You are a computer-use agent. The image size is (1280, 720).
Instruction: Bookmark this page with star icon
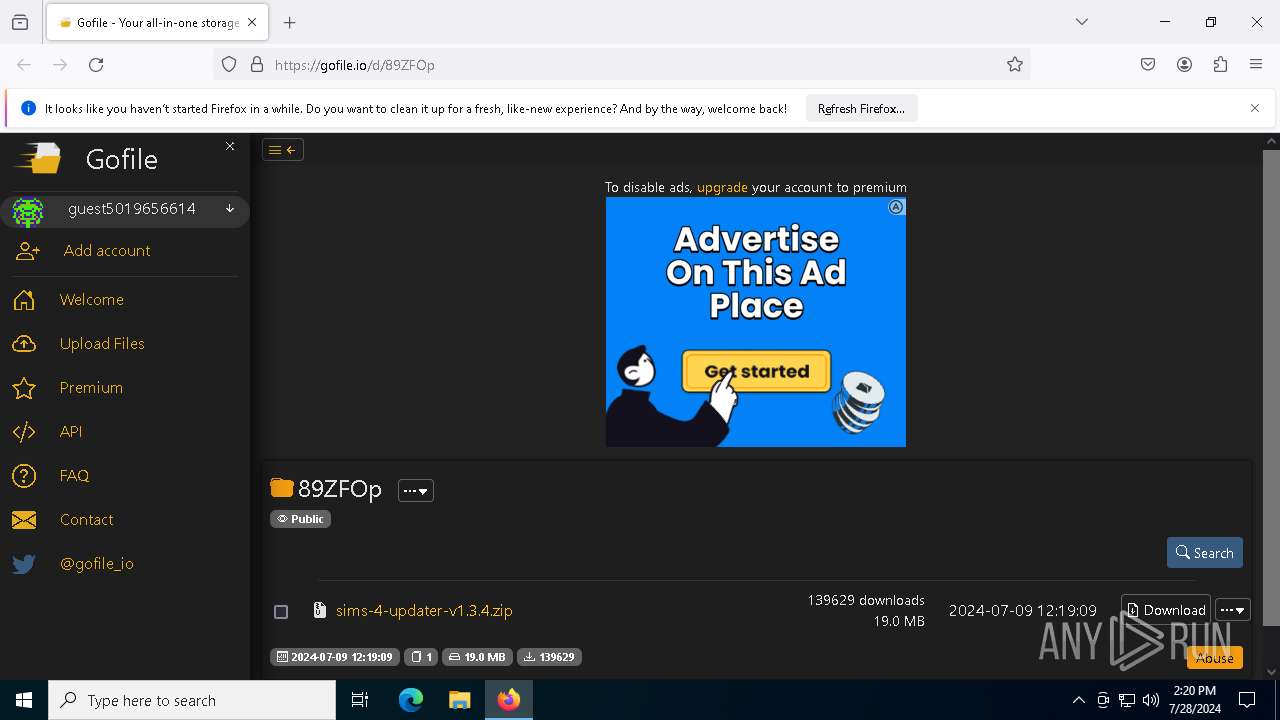tap(1015, 65)
